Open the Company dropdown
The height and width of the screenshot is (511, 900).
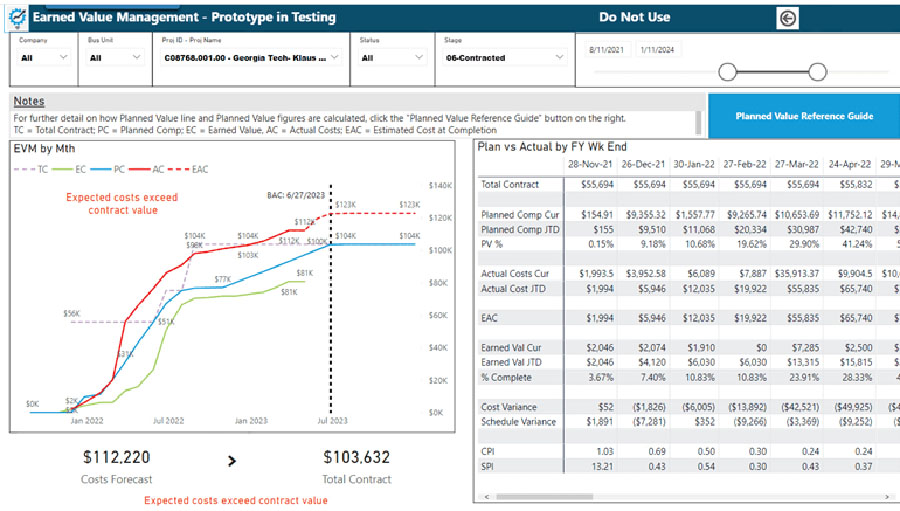pos(44,57)
